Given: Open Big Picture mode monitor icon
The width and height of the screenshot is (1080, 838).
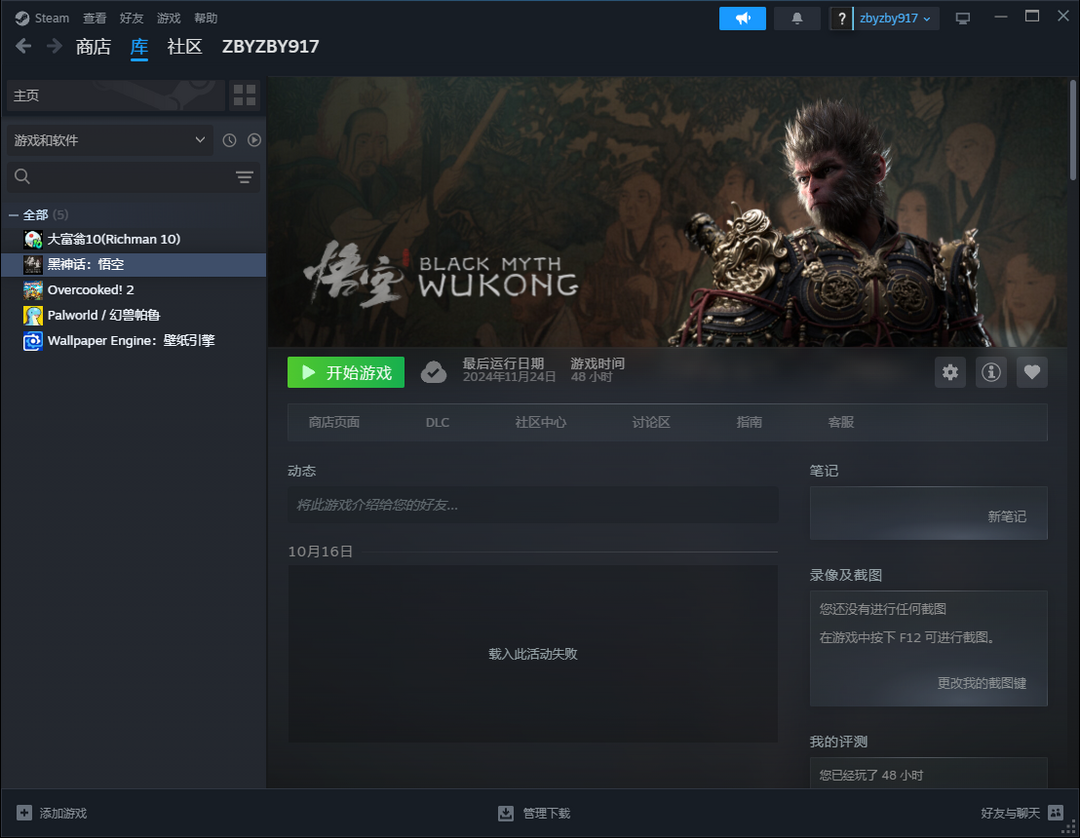Looking at the screenshot, I should (963, 19).
